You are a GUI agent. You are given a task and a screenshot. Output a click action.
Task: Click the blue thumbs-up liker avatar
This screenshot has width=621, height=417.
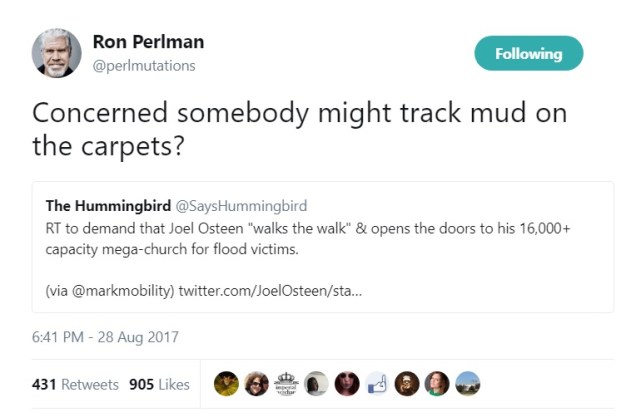(378, 384)
